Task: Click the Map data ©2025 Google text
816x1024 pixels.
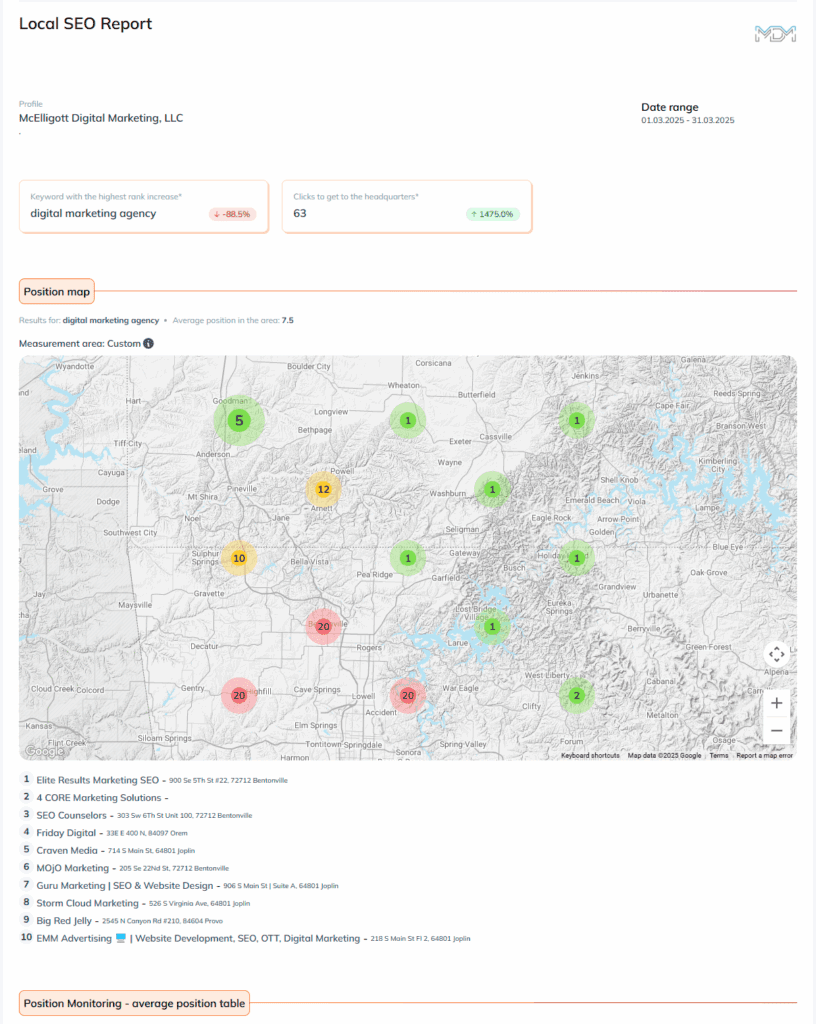Action: 665,756
